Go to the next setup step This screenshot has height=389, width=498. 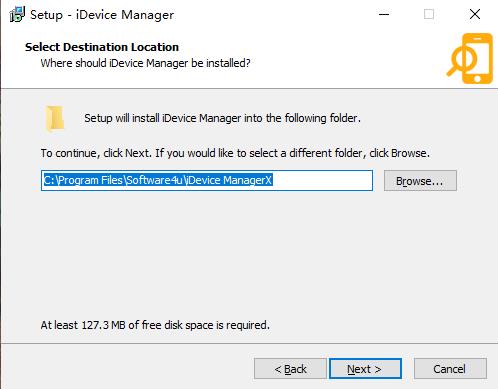(365, 369)
